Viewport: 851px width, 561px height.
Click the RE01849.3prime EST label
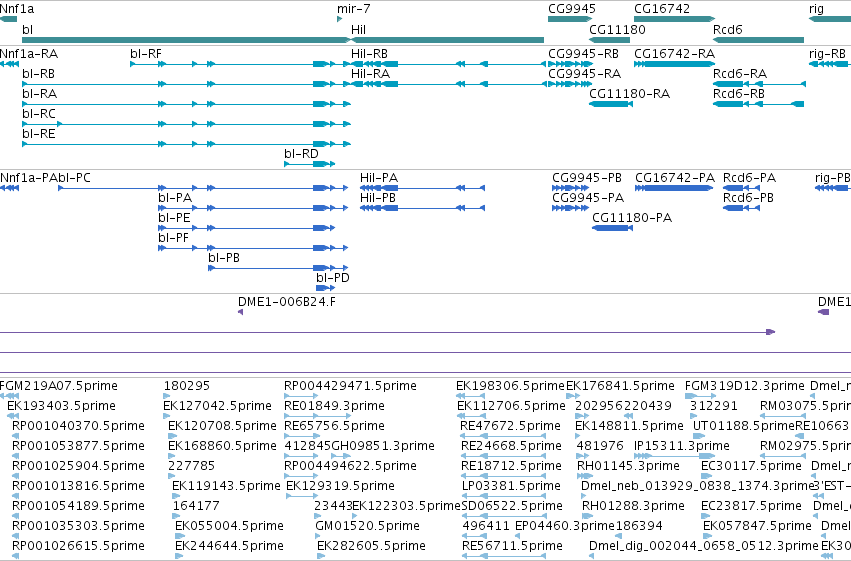click(x=334, y=406)
